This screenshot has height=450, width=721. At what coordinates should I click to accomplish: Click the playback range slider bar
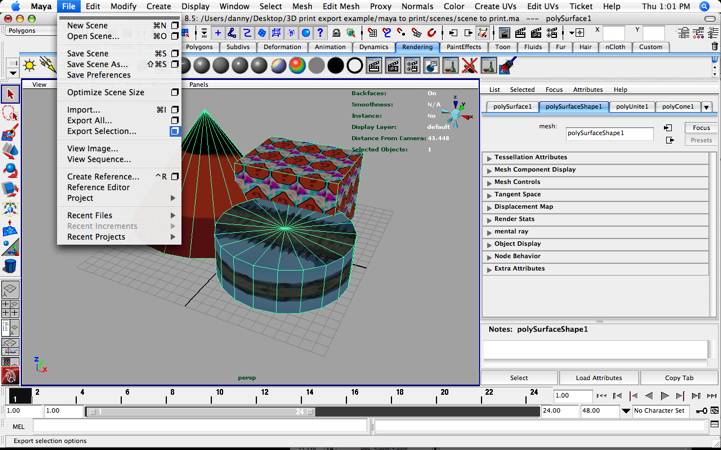click(200, 411)
